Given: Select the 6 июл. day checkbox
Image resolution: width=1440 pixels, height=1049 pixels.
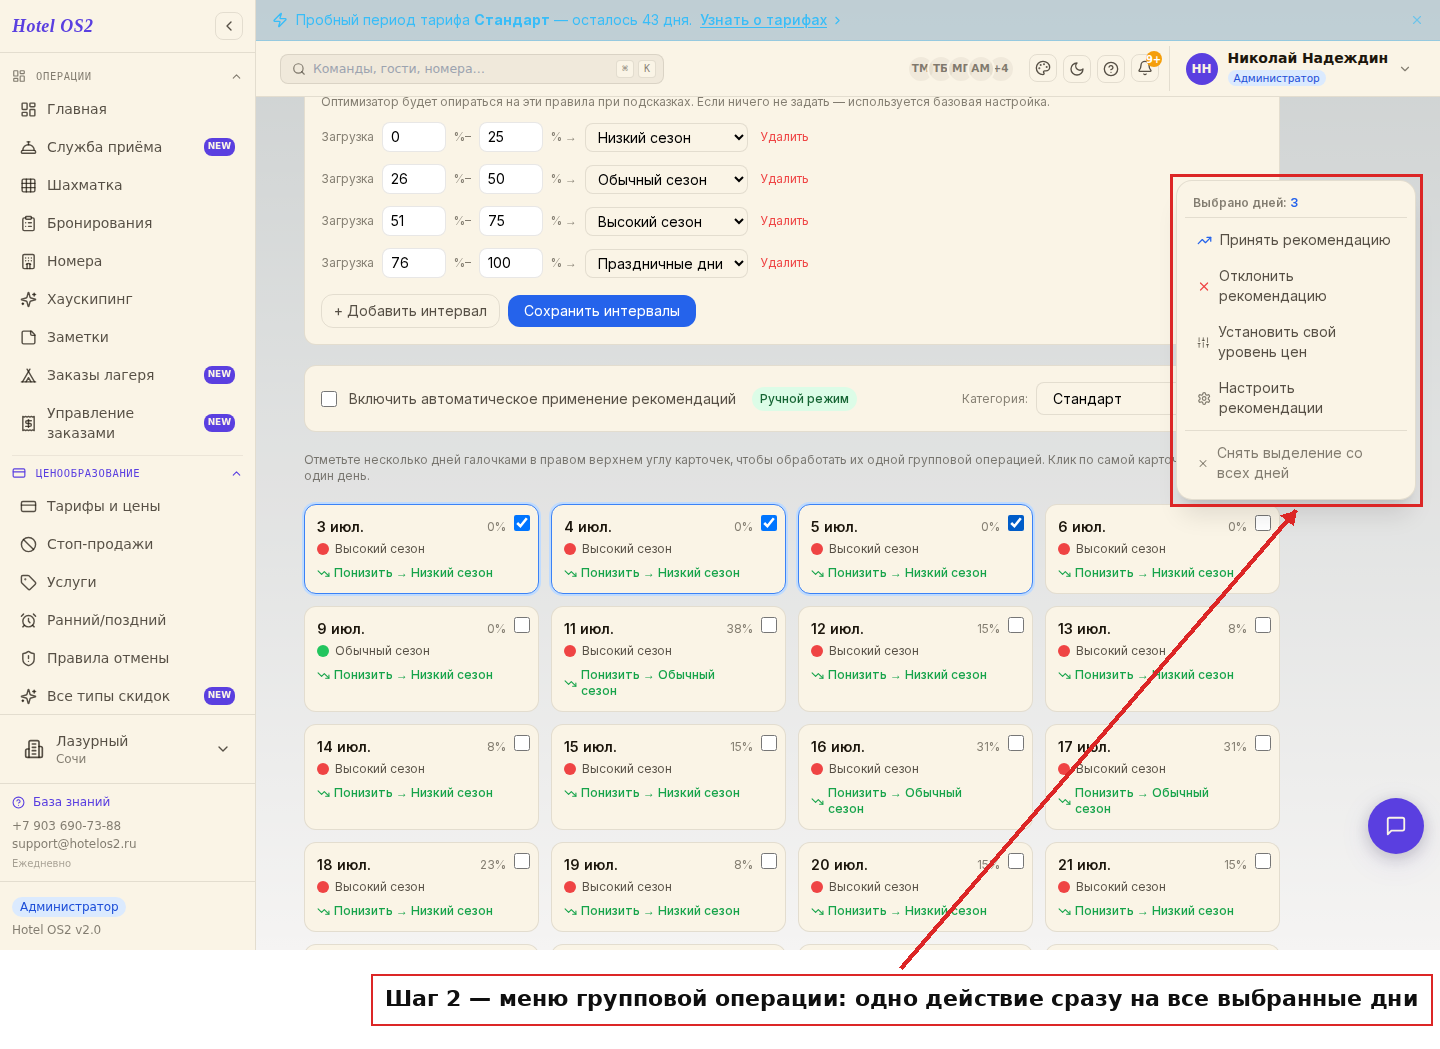Looking at the screenshot, I should tap(1263, 523).
